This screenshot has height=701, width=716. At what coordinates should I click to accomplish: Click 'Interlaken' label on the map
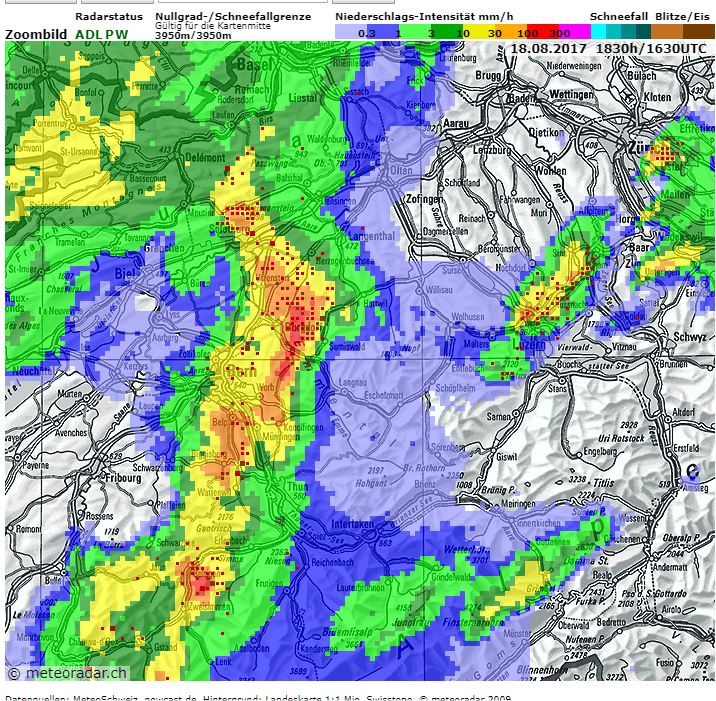point(353,524)
